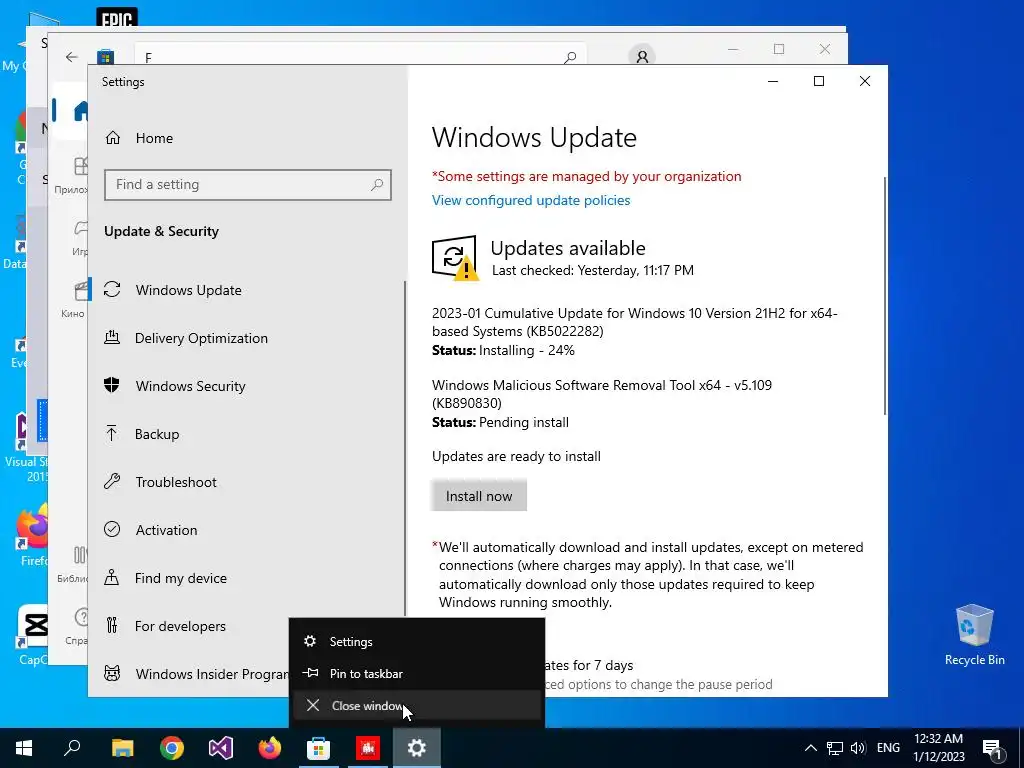Click Settings page vertical scrollbar

point(884,295)
